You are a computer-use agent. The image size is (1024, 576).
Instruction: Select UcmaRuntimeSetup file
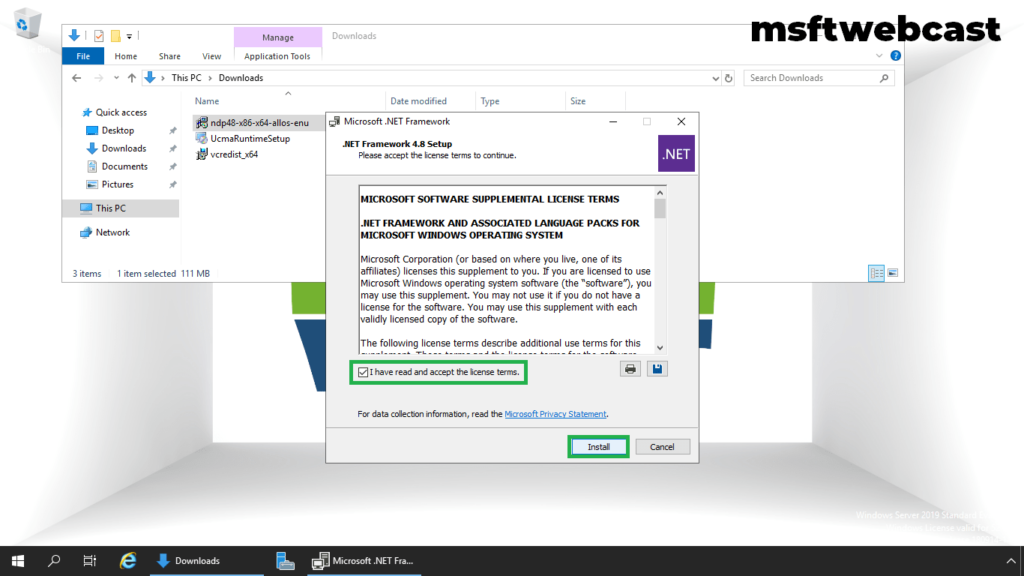pos(250,138)
